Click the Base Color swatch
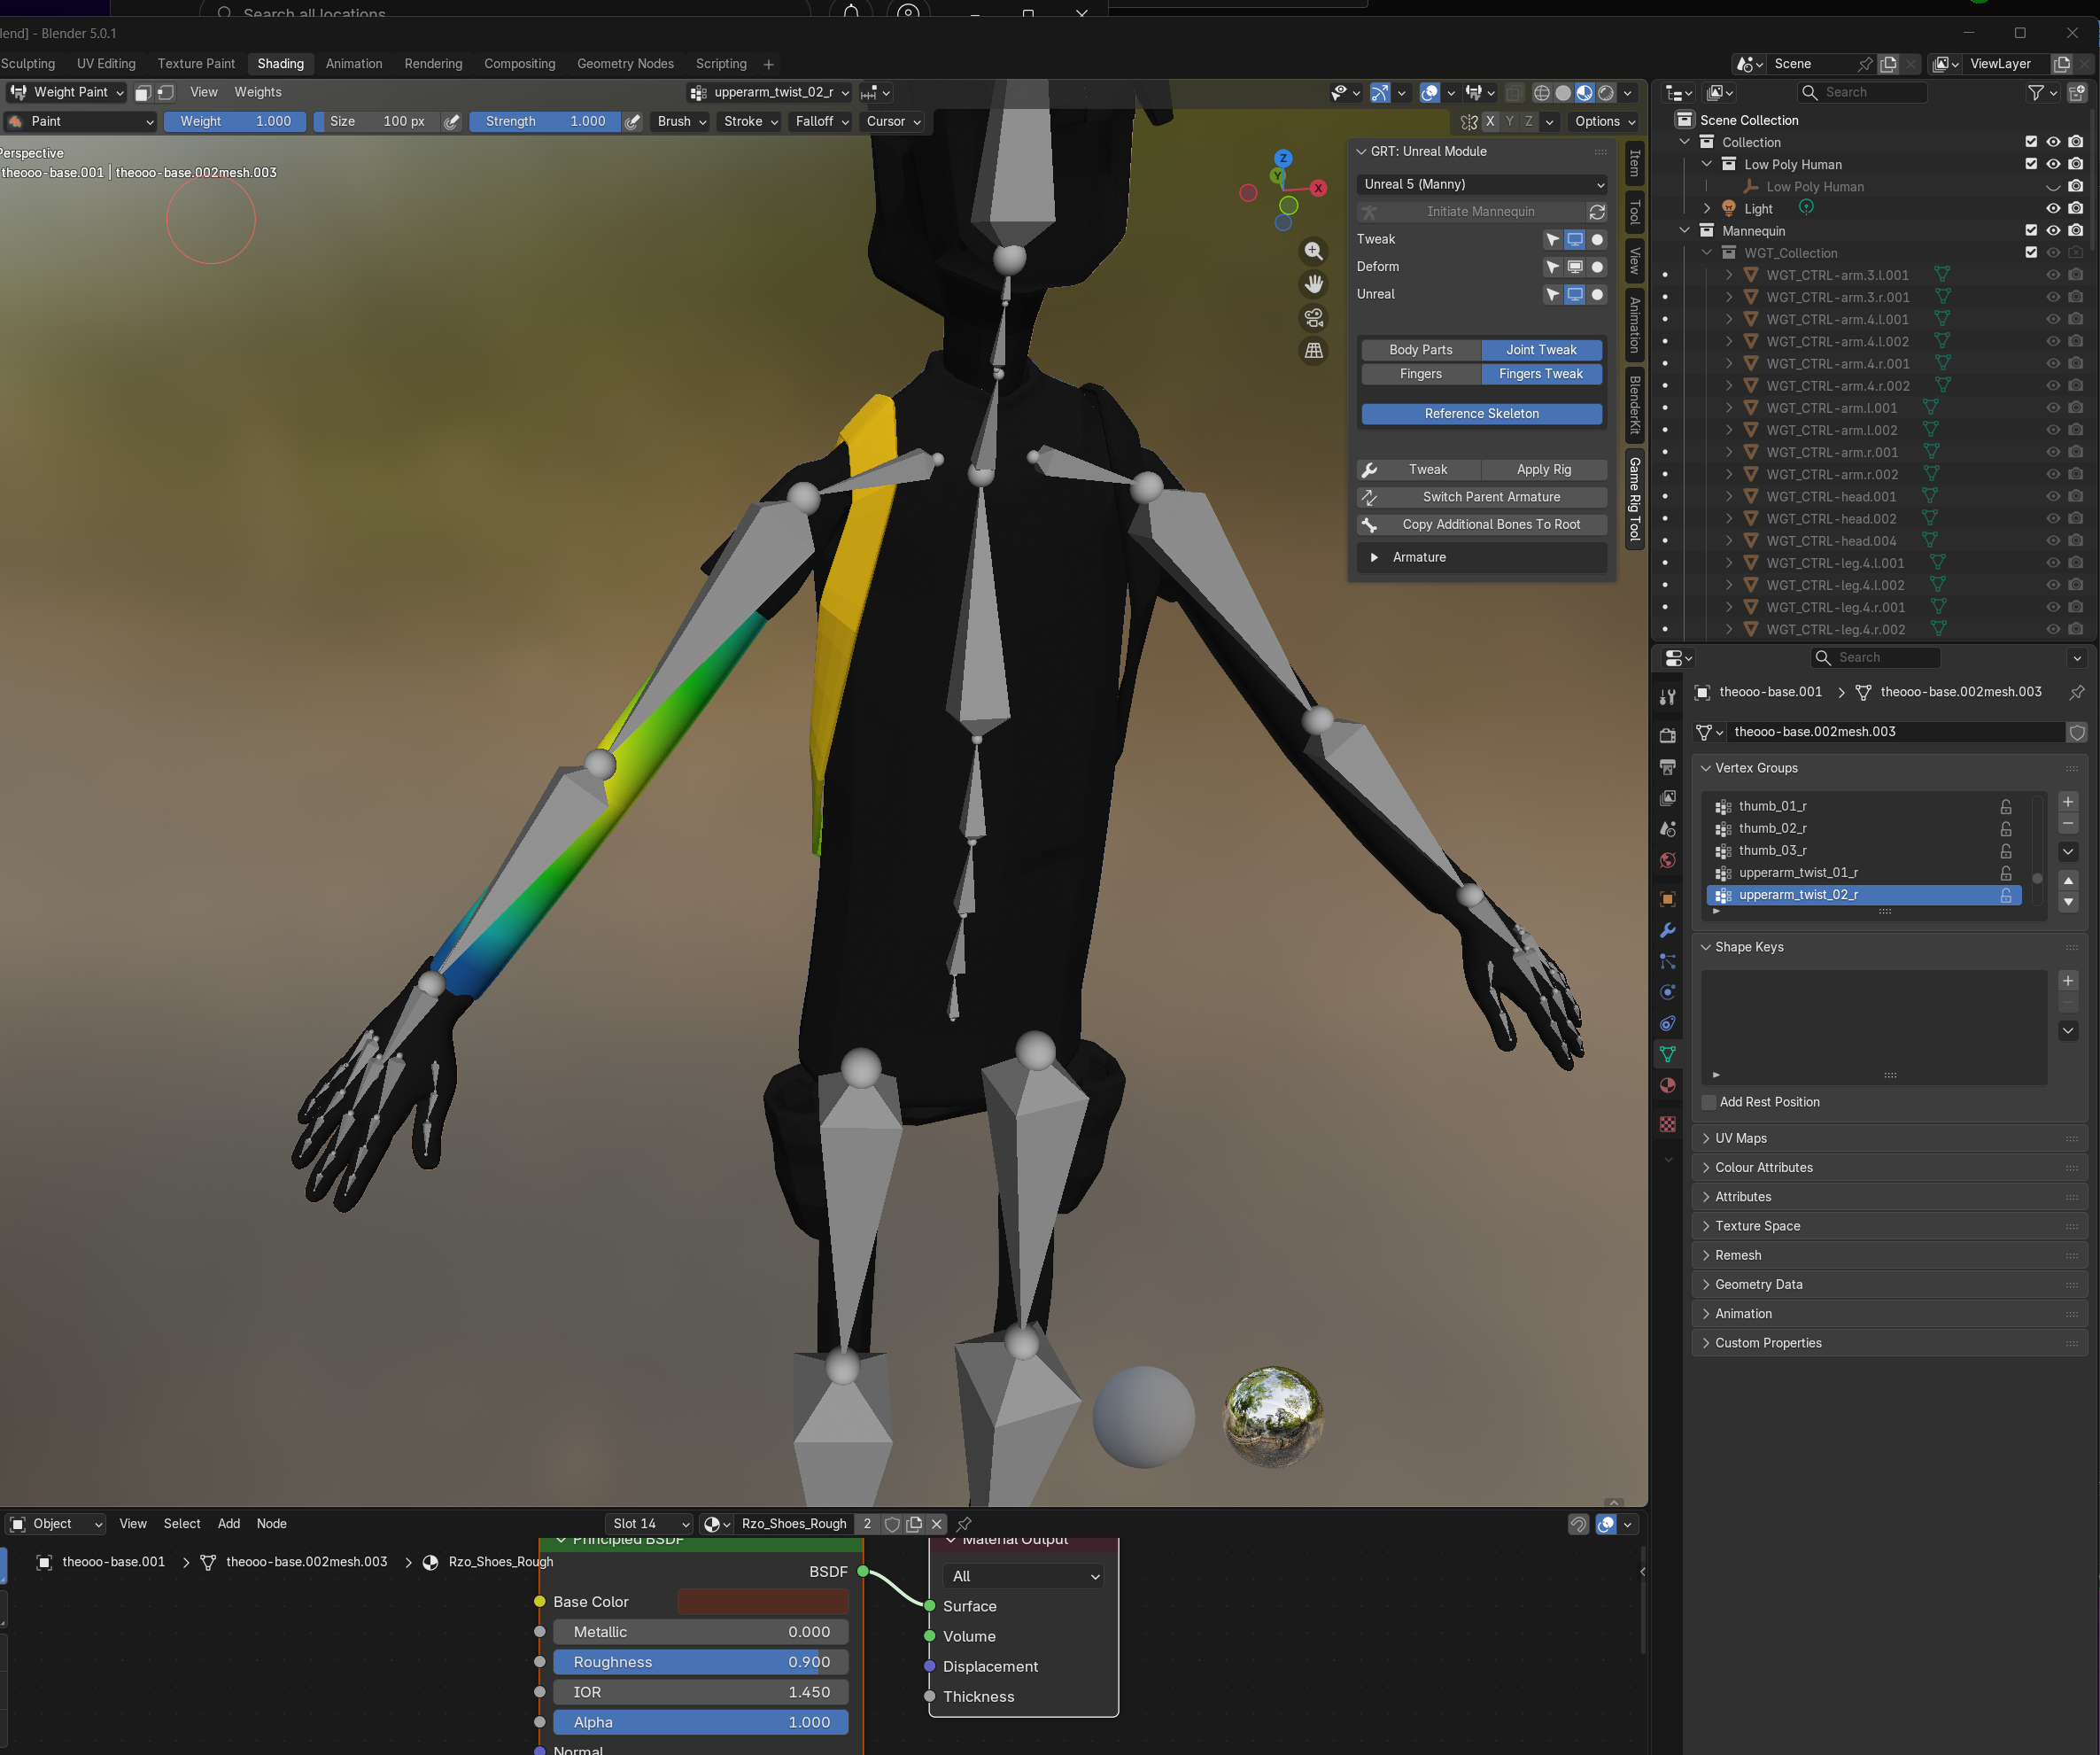The width and height of the screenshot is (2100, 1755). (x=762, y=1602)
